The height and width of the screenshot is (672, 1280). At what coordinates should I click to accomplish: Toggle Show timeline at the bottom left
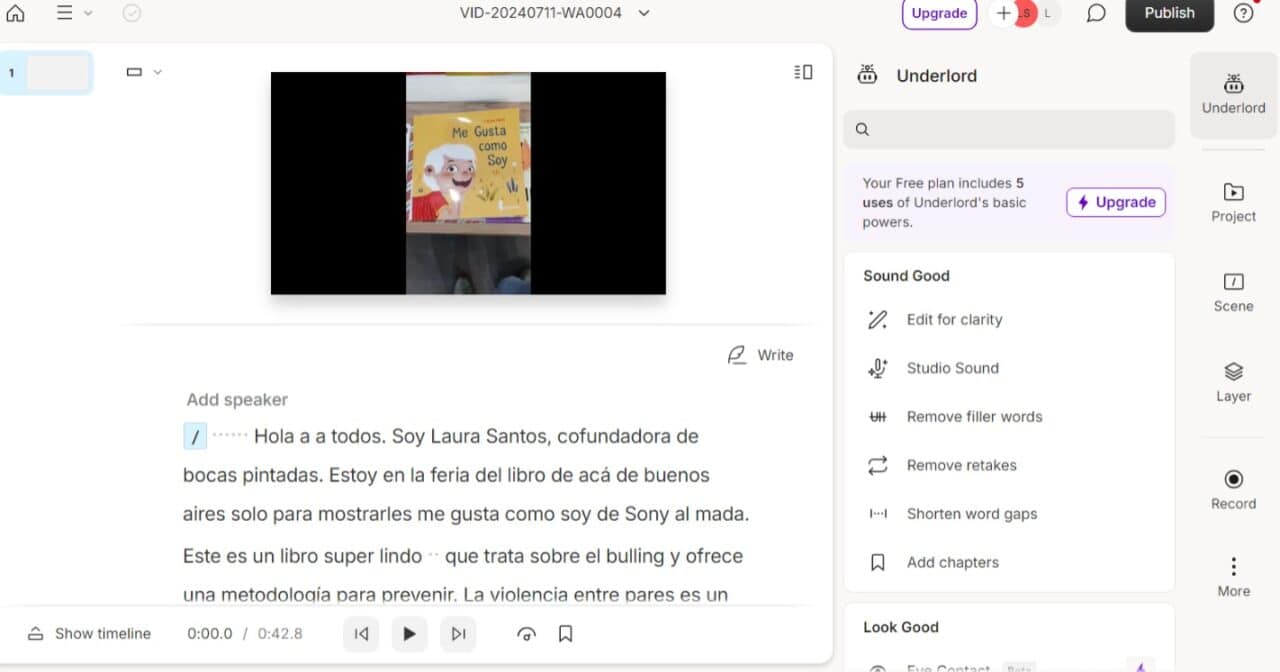[88, 633]
